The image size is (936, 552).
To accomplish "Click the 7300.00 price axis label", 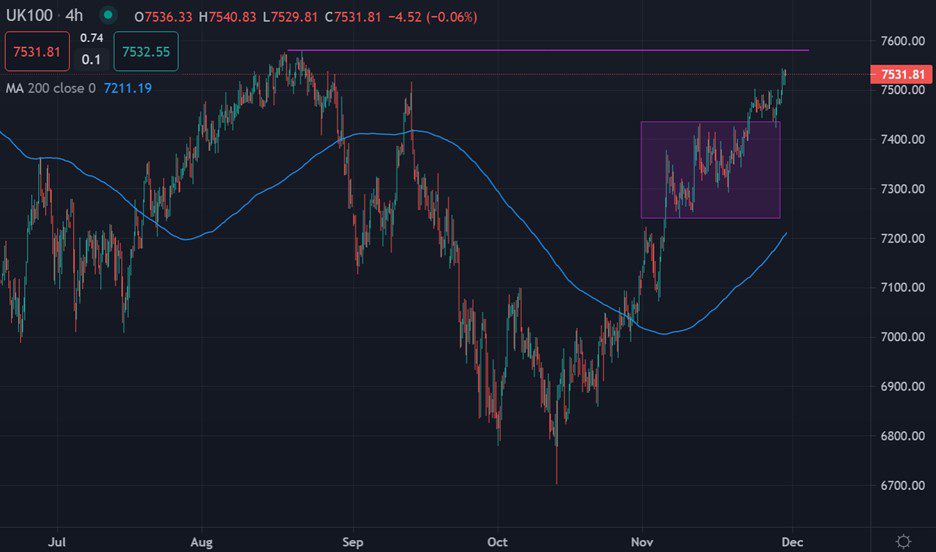I will 903,189.
